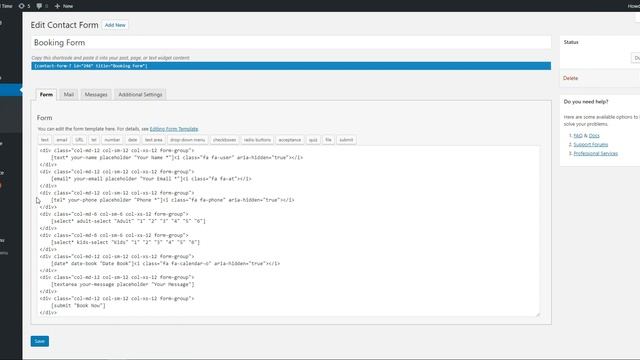Image resolution: width=640 pixels, height=360 pixels.
Task: Open the FAQ help link
Action: pos(578,136)
